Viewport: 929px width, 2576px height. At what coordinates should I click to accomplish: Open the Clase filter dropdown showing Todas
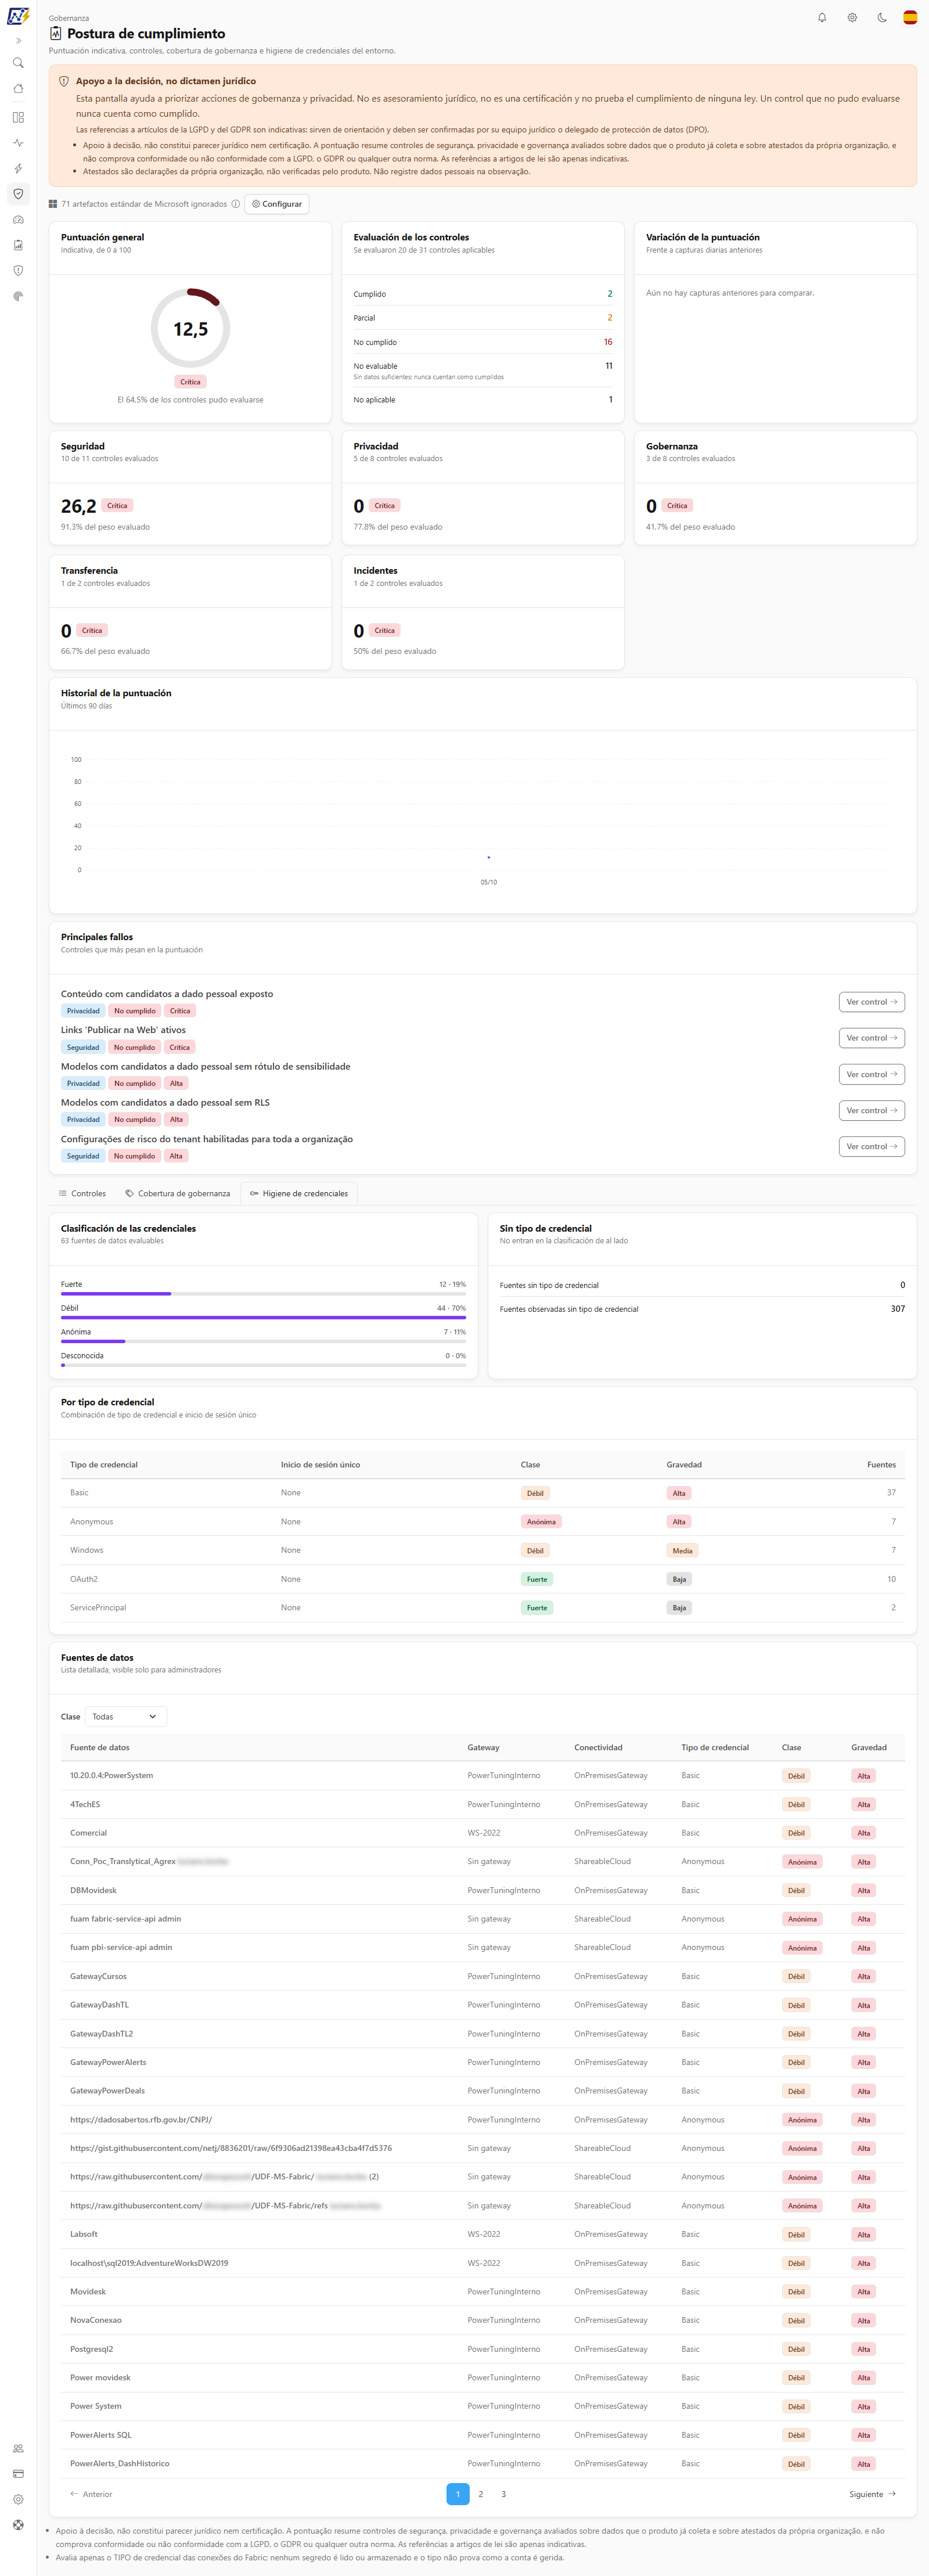[x=126, y=1717]
